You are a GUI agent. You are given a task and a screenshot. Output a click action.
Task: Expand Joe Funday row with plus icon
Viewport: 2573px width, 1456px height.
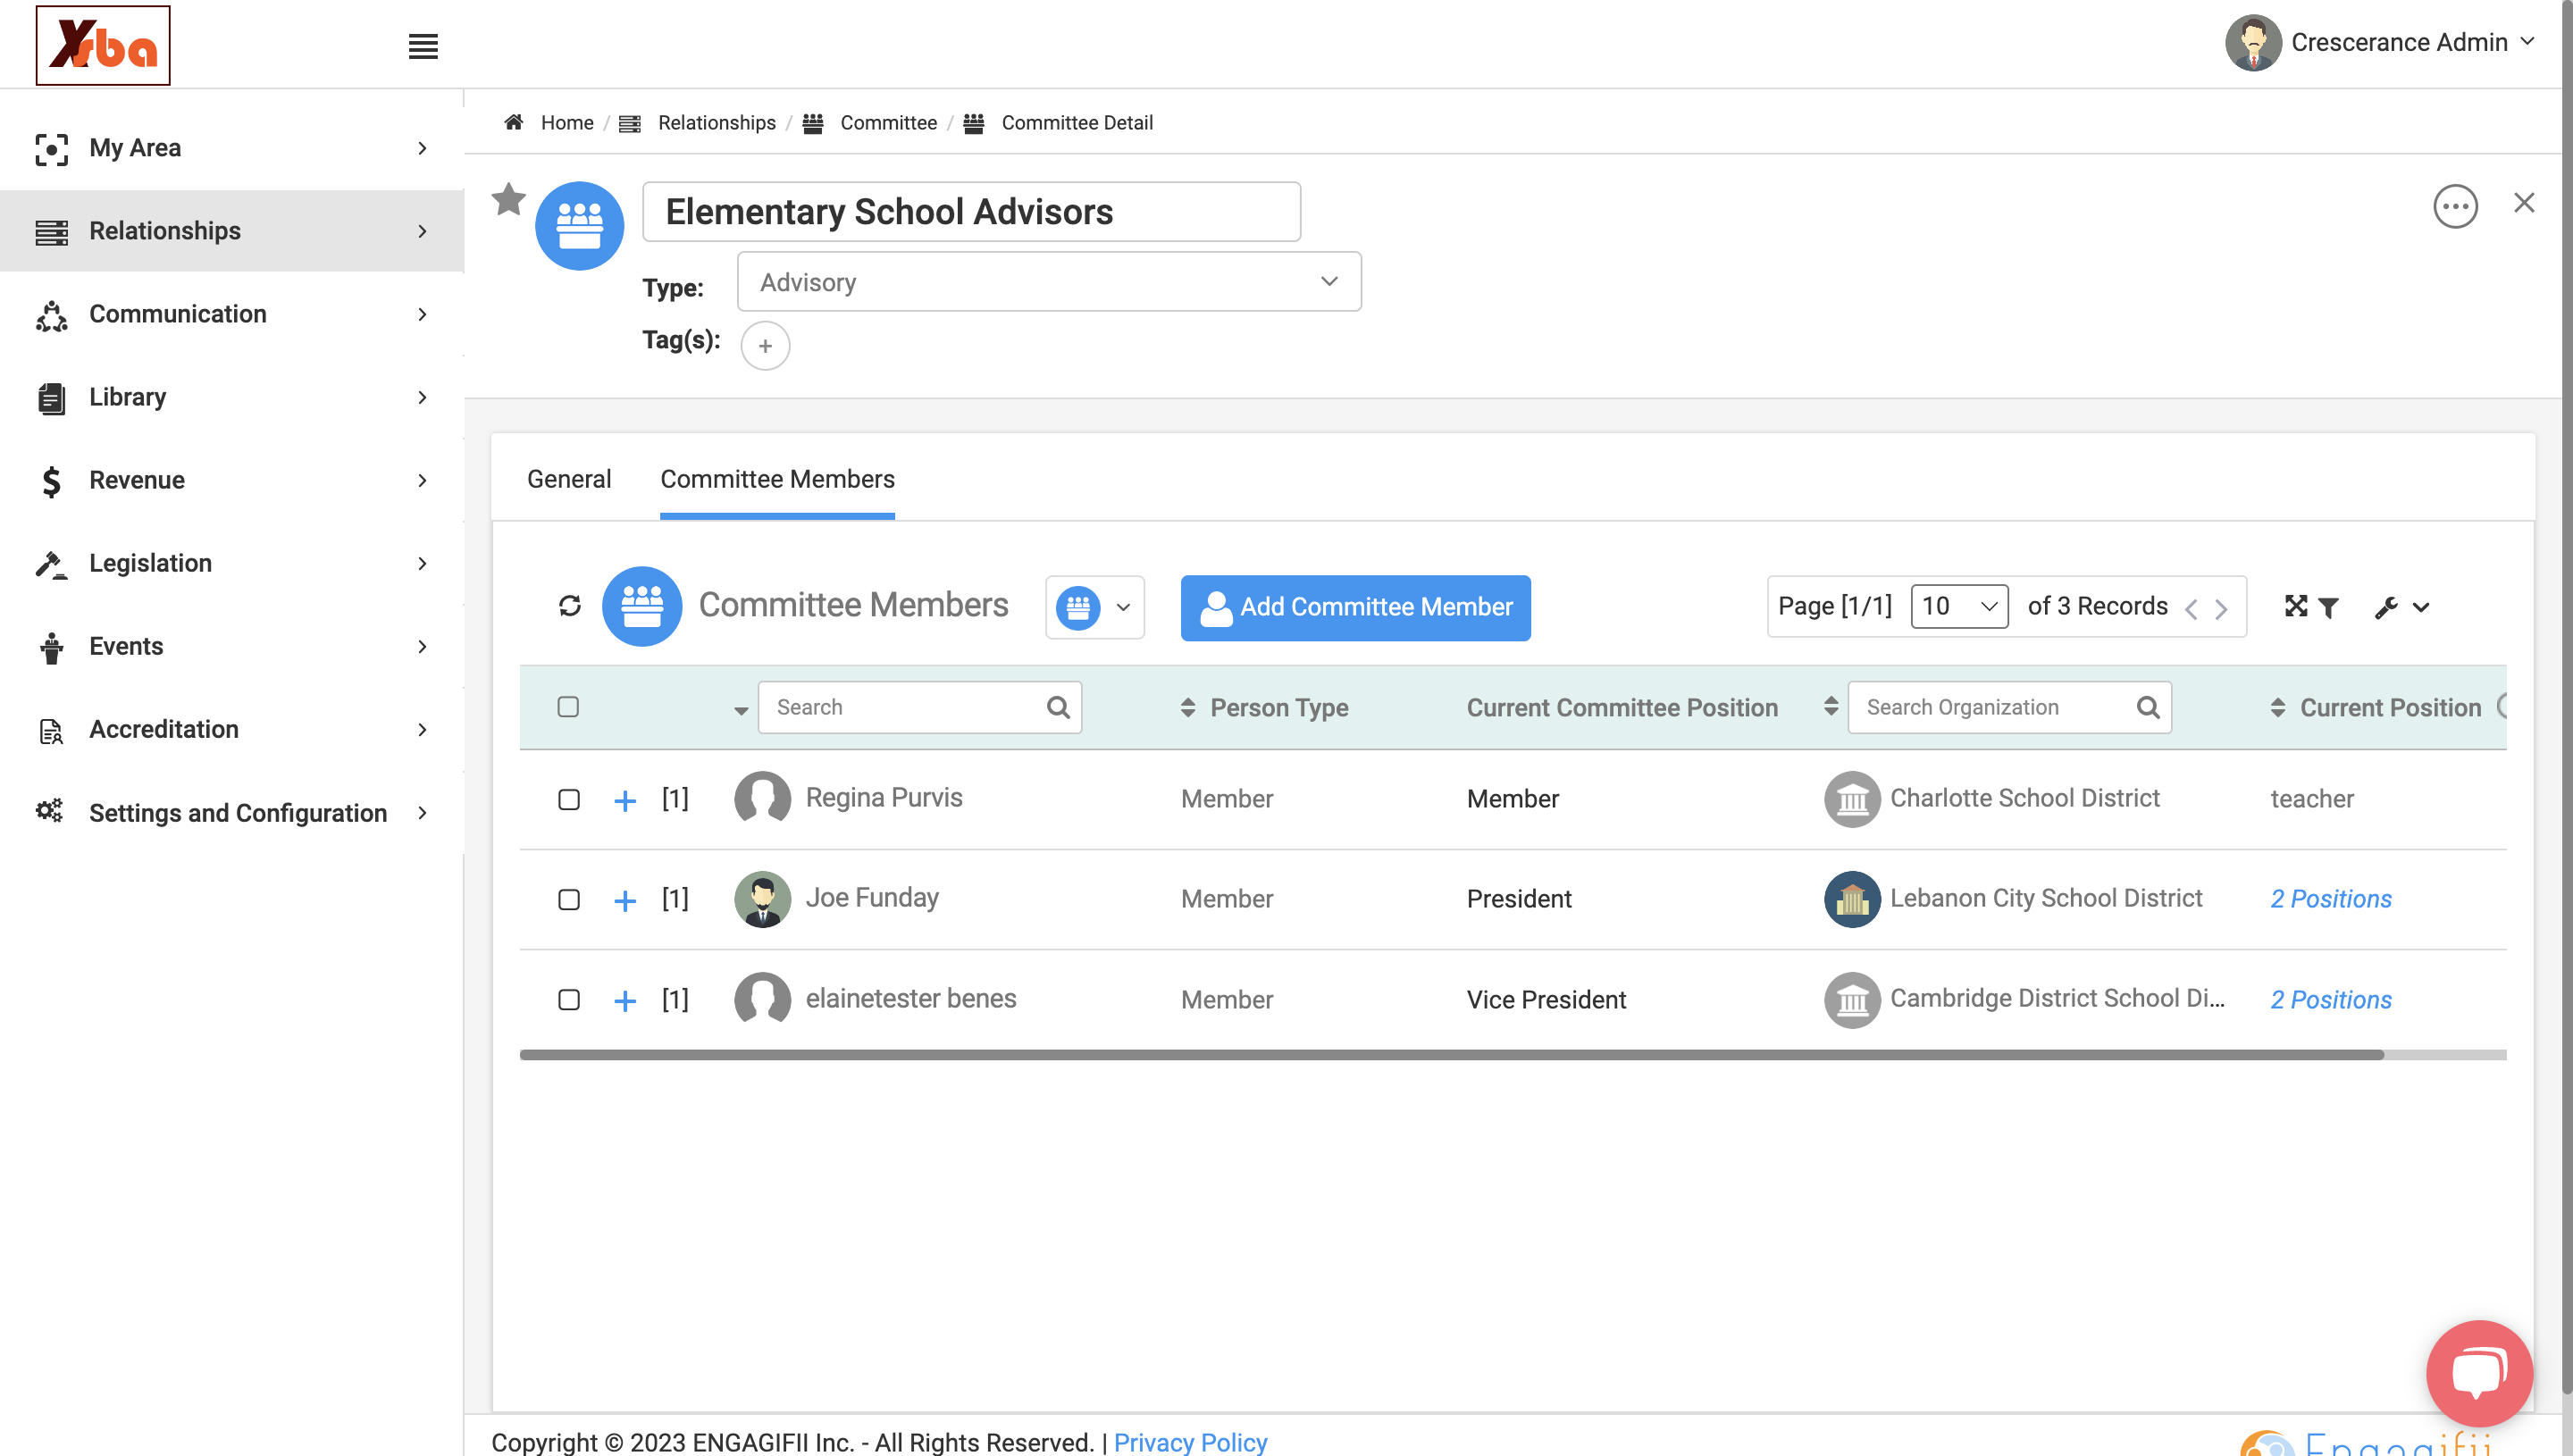(x=624, y=900)
